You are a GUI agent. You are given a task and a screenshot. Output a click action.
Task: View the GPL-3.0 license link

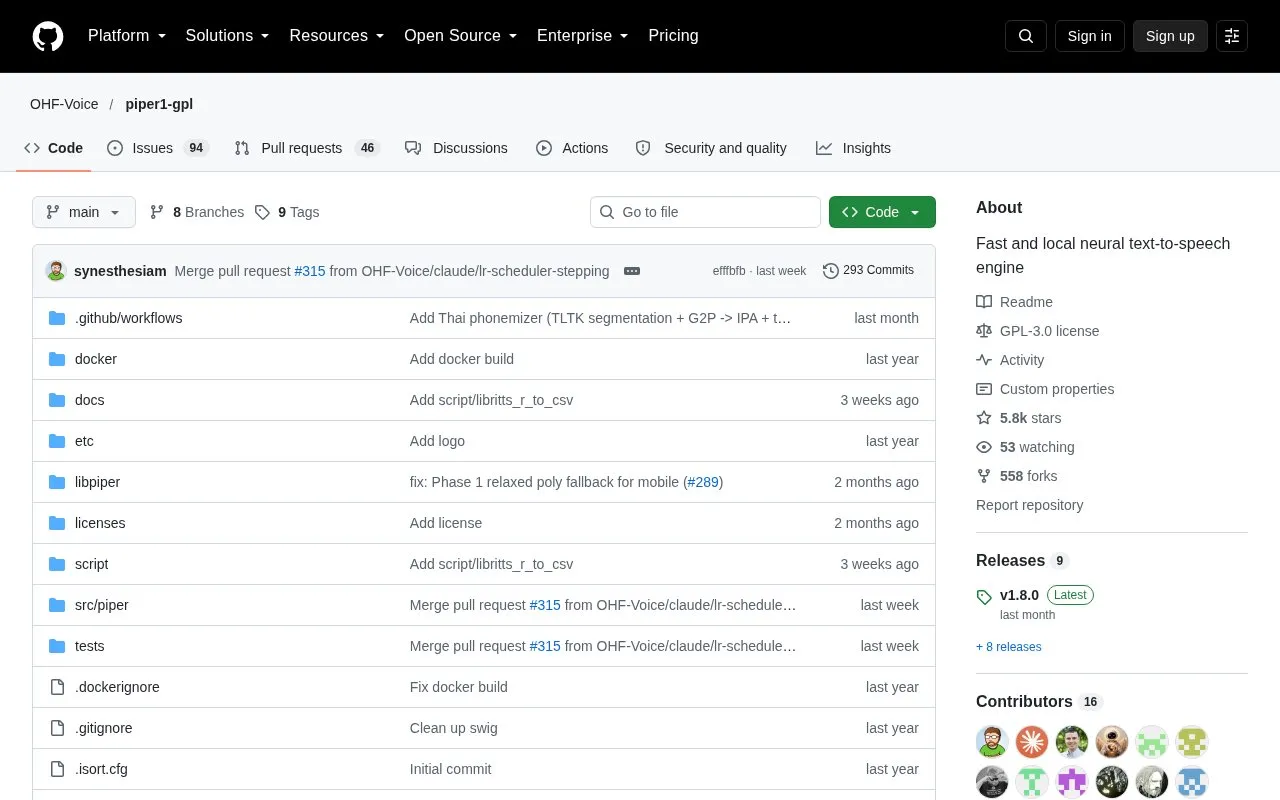[x=1038, y=331]
